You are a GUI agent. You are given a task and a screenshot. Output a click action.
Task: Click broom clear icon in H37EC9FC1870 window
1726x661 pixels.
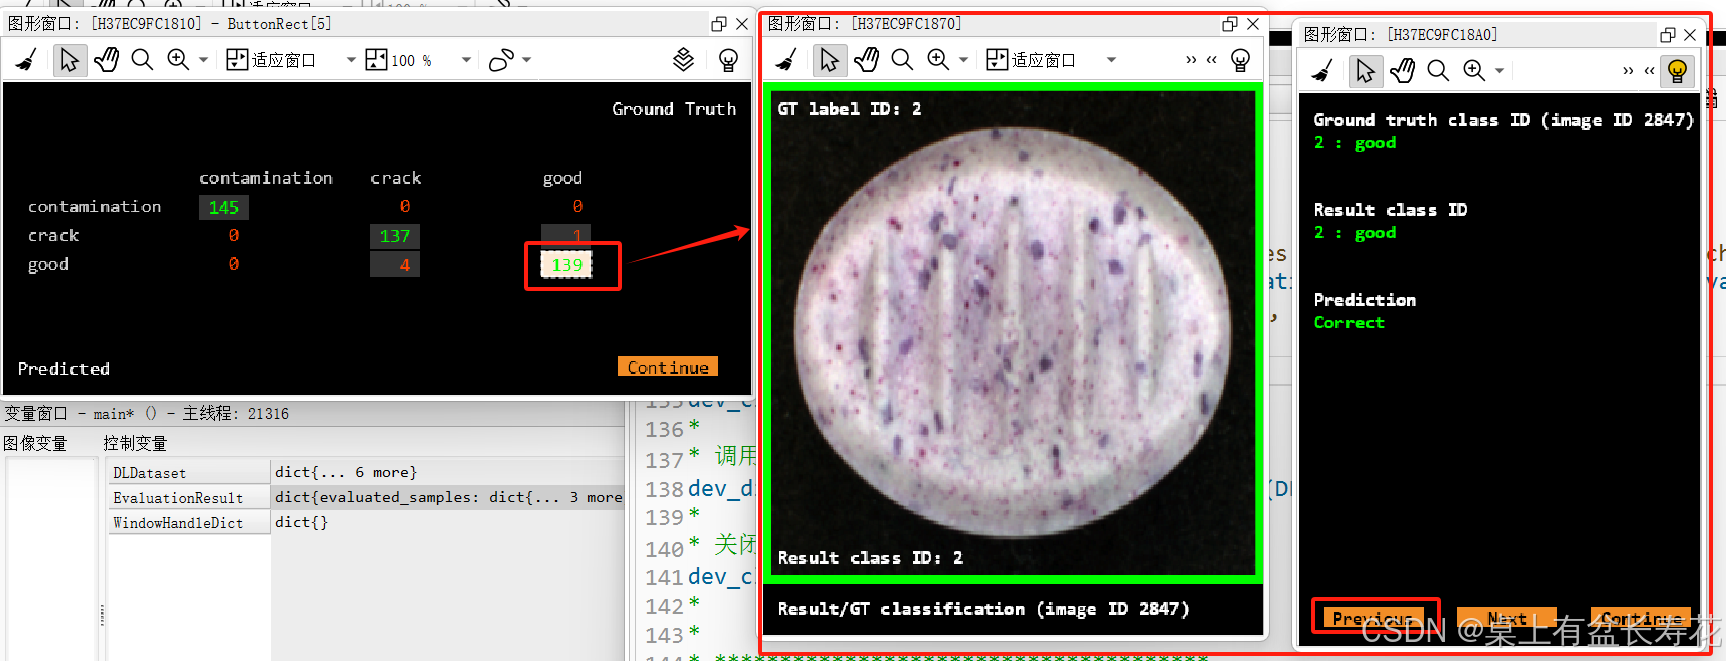(x=787, y=60)
